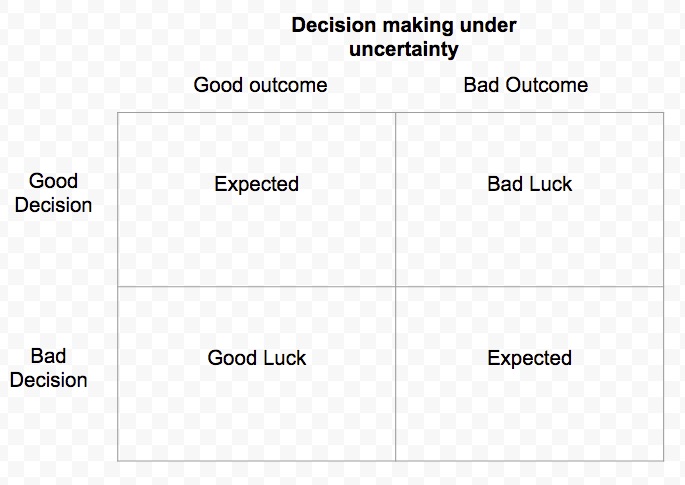Click the table's bottom-right corner

[663, 460]
